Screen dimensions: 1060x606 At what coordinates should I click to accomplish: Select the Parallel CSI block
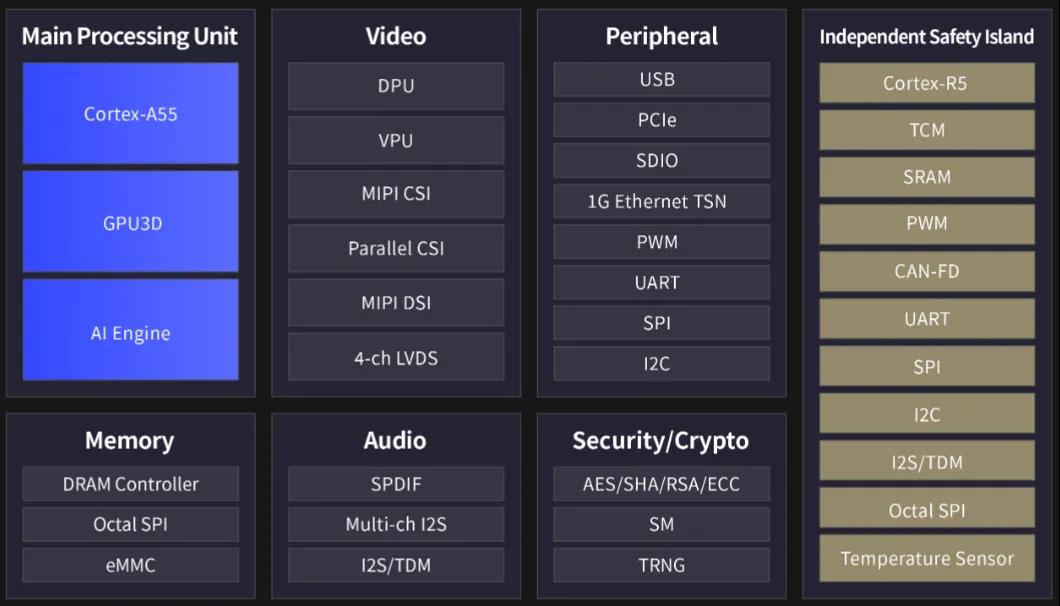(x=396, y=248)
